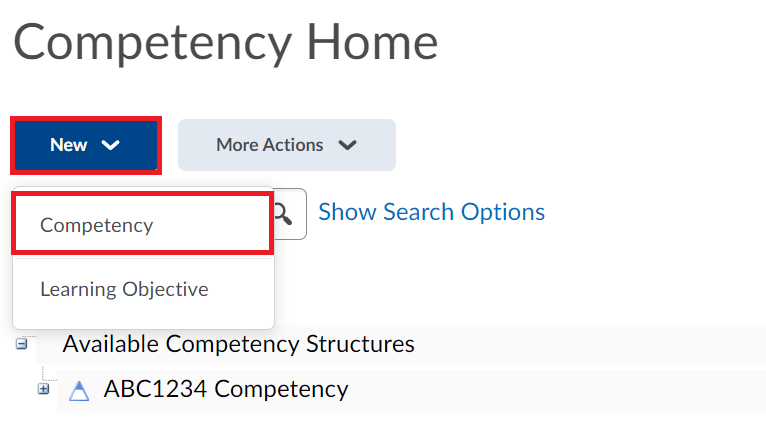
Task: Click blank row space right of Available Competency Structures
Action: pyautogui.click(x=586, y=344)
